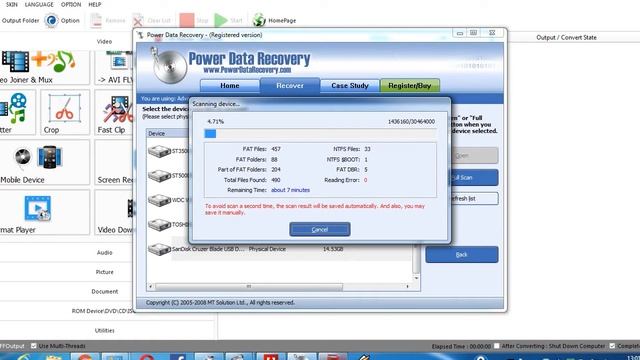640x360 pixels.
Task: Open the Opera icon in taskbar
Action: click(x=147, y=357)
